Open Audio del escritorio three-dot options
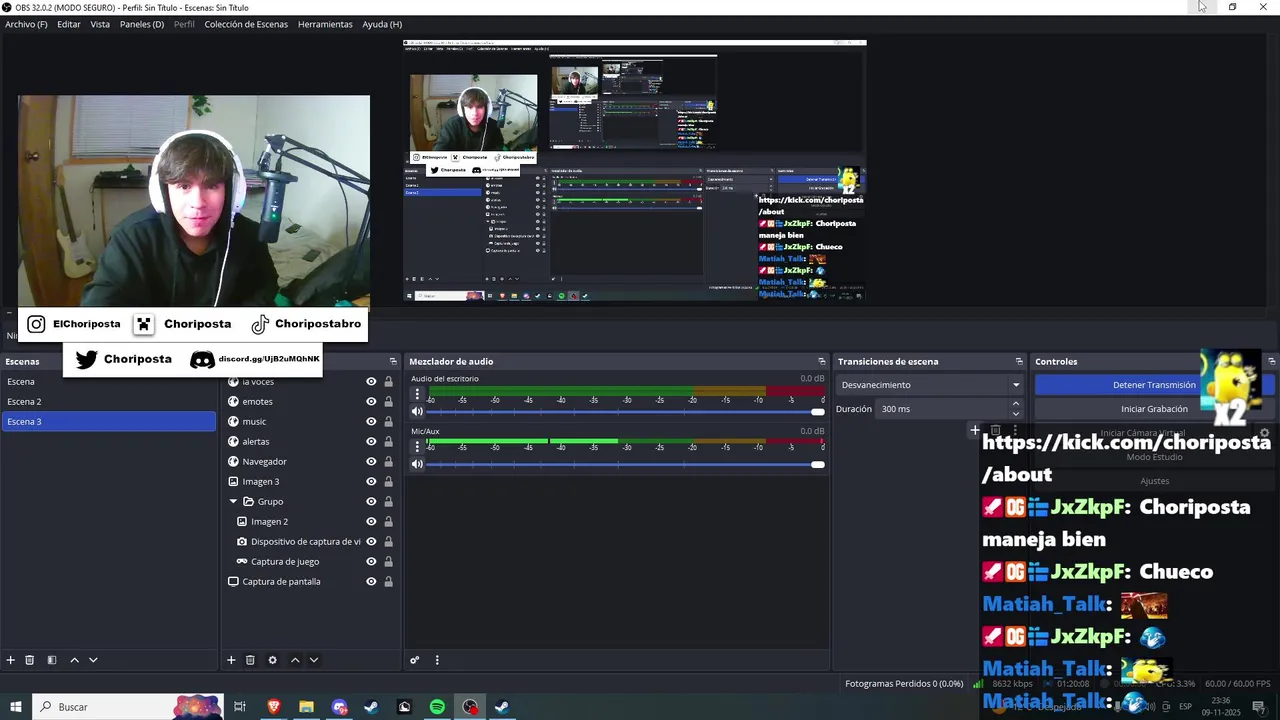Image resolution: width=1280 pixels, height=720 pixels. 417,394
